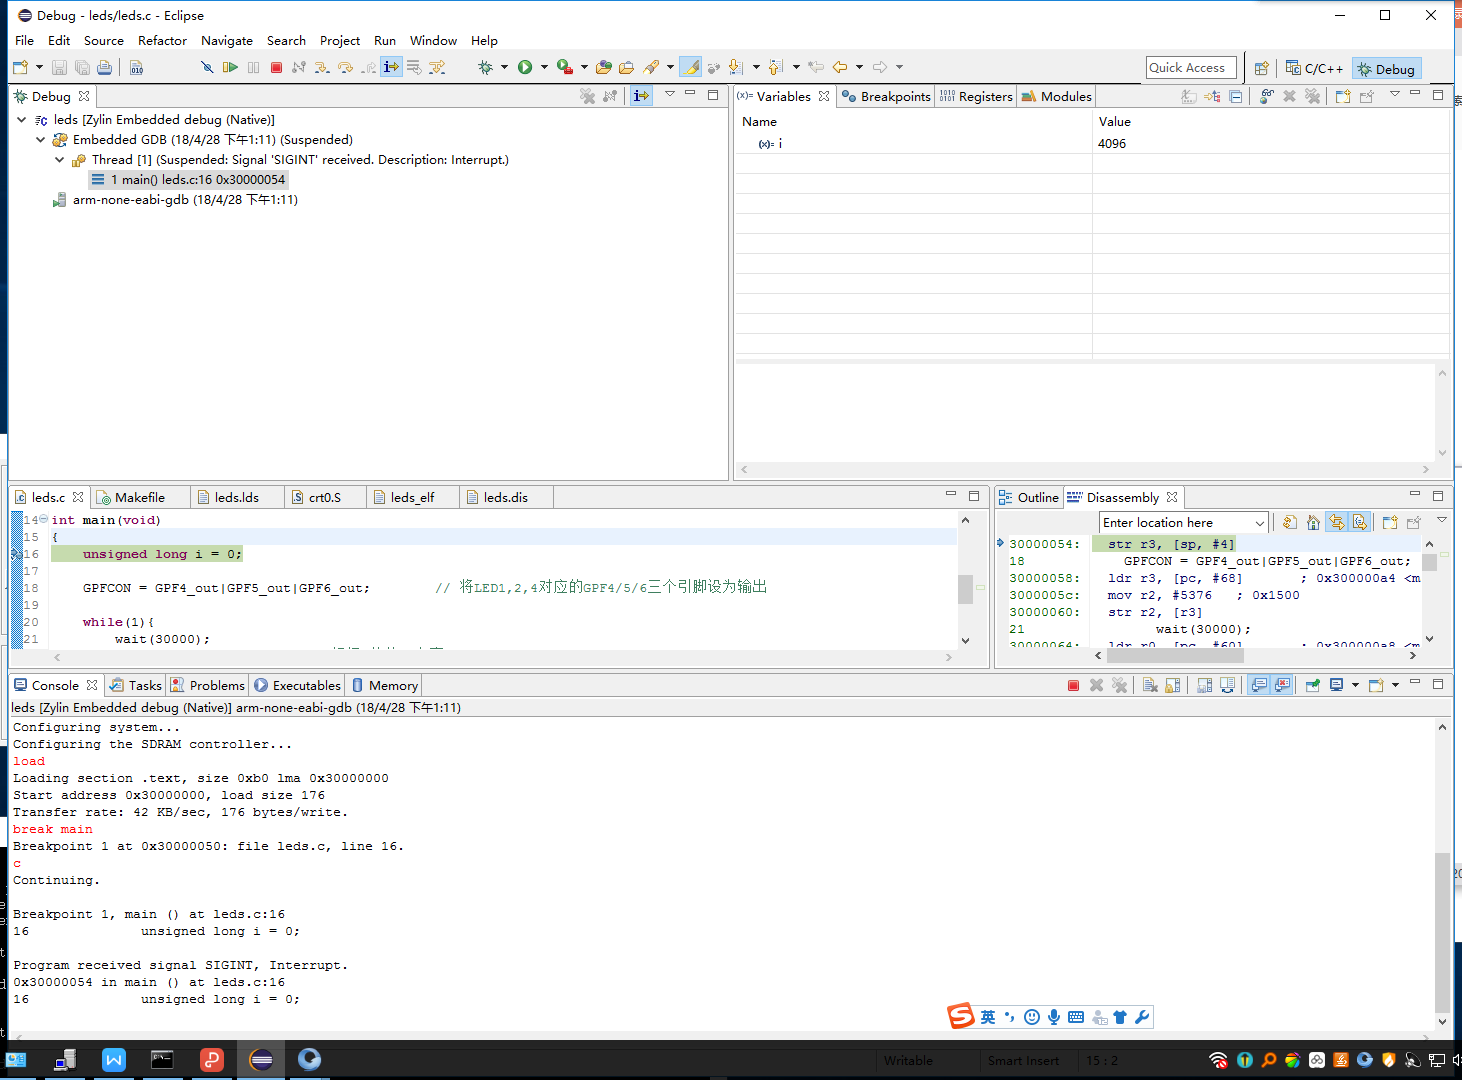1462x1080 pixels.
Task: Open WPS Writer from the Windows taskbar
Action: coord(114,1060)
